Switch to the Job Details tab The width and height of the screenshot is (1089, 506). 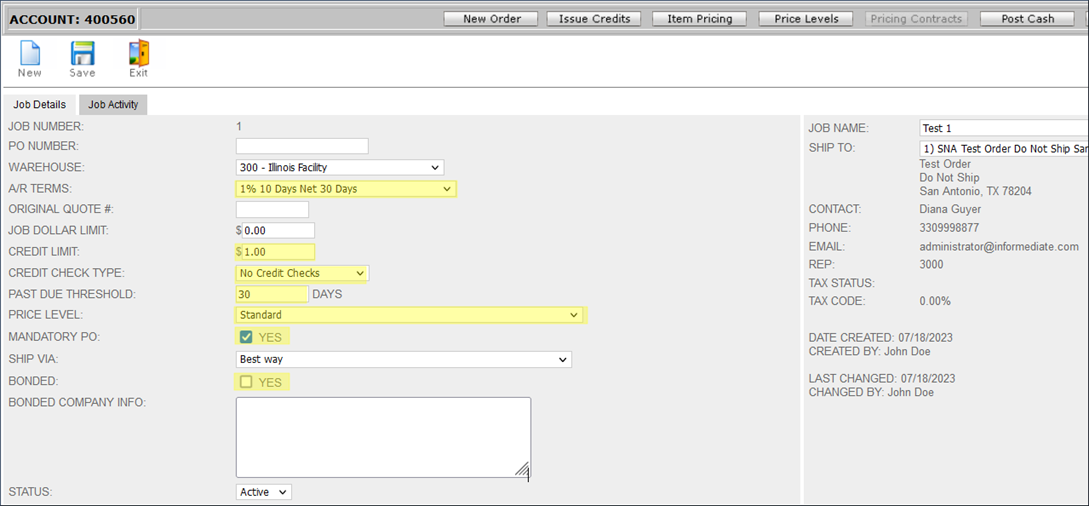point(40,105)
